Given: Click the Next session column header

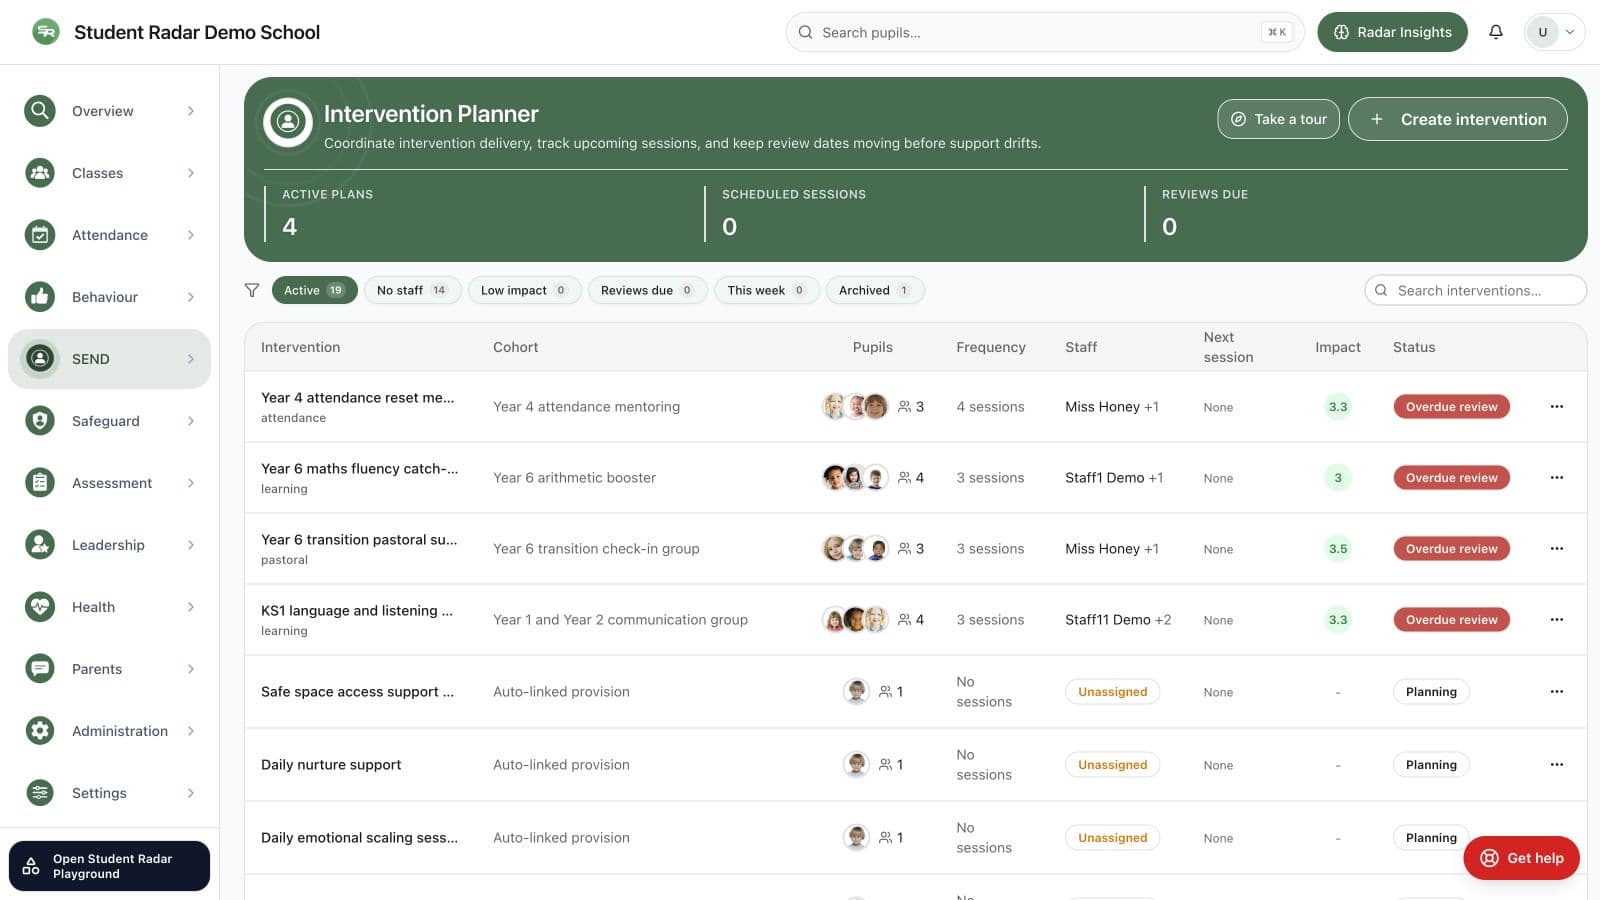Looking at the screenshot, I should 1228,347.
